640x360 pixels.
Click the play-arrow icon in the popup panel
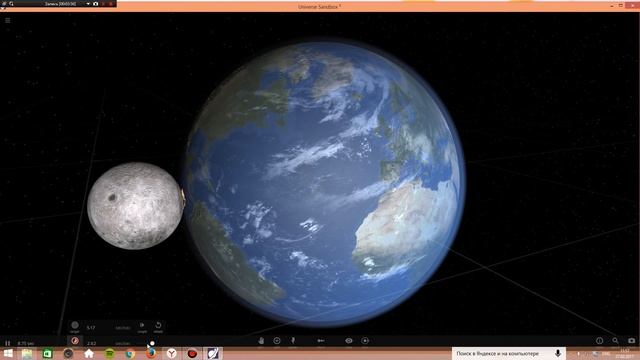(x=142, y=325)
